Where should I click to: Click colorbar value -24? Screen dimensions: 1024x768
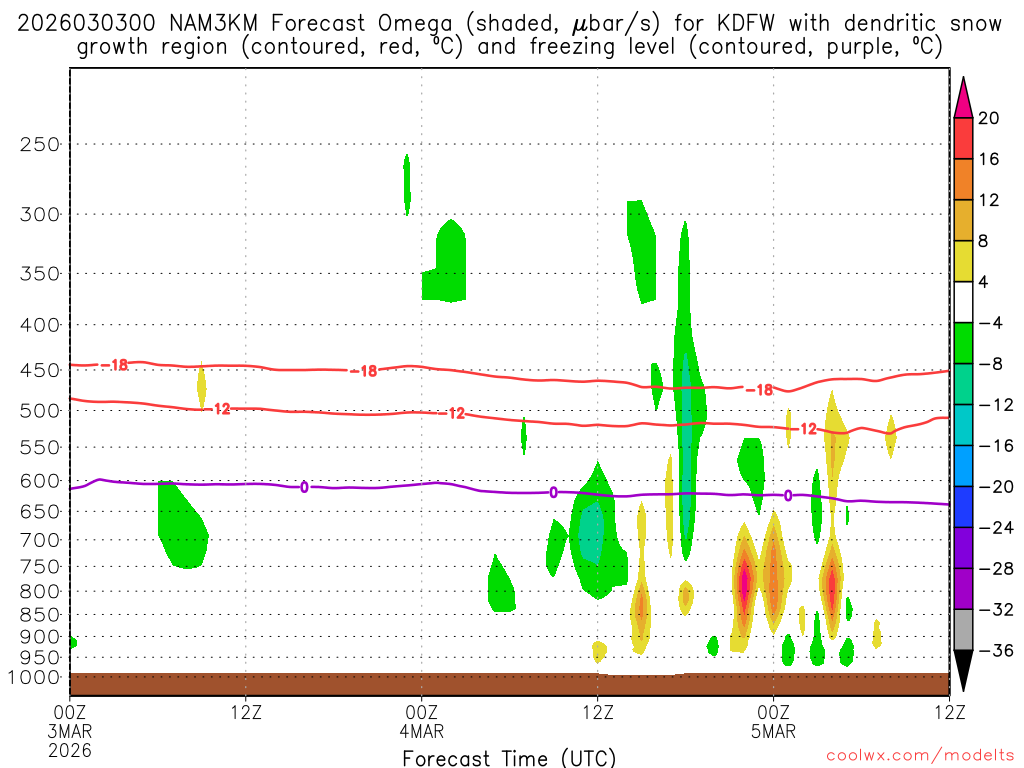(x=996, y=528)
